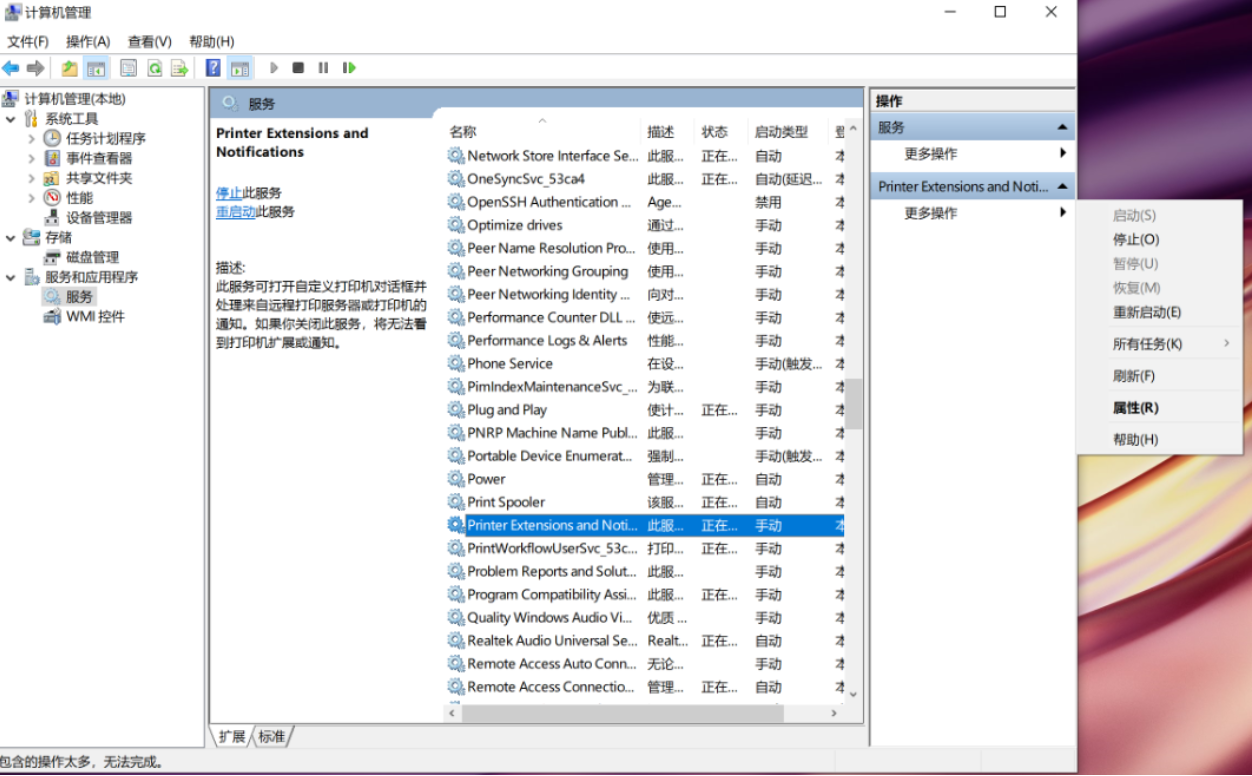Screen dimensions: 1252x776
Task: Expand the 任务计划程序 tree node
Action: coord(32,139)
